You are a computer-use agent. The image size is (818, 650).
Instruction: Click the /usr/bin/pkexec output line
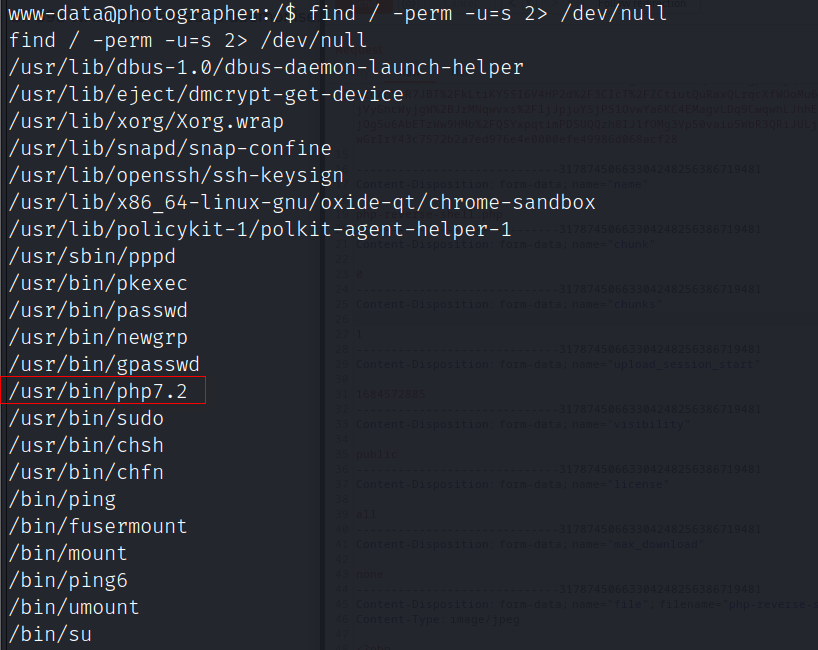[98, 283]
